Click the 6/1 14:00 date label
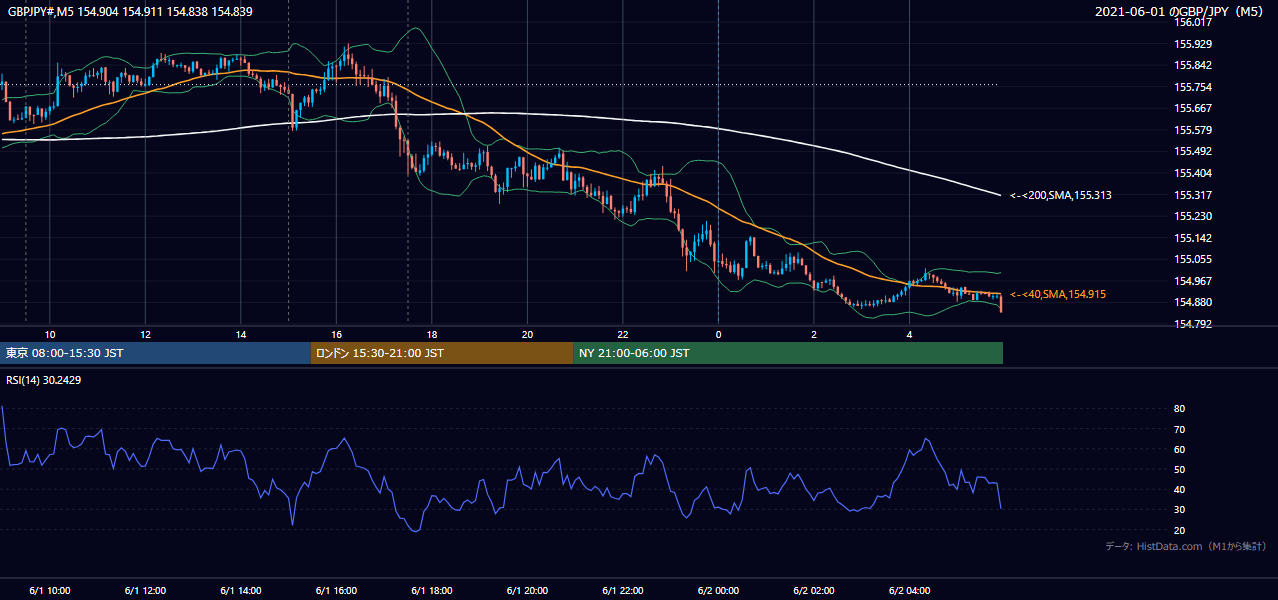Image resolution: width=1278 pixels, height=600 pixels. point(240,591)
